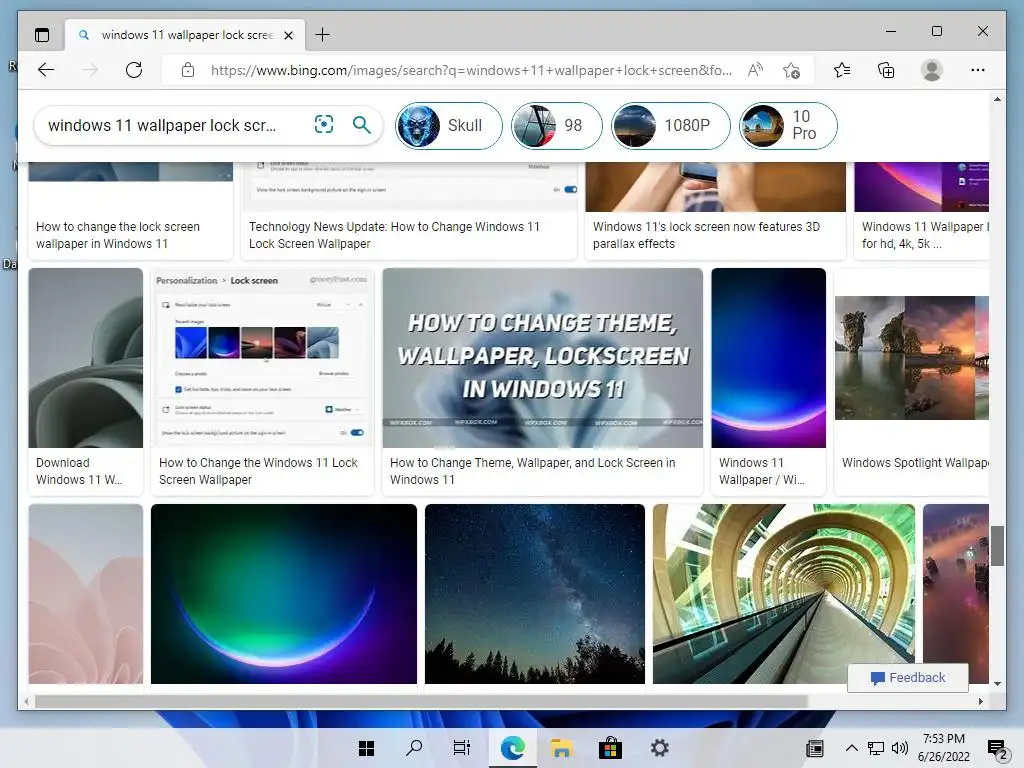Viewport: 1024px width, 768px height.
Task: Open 'How to Change the Windows 11 Lock Screen Wallpaper' link
Action: [258, 471]
